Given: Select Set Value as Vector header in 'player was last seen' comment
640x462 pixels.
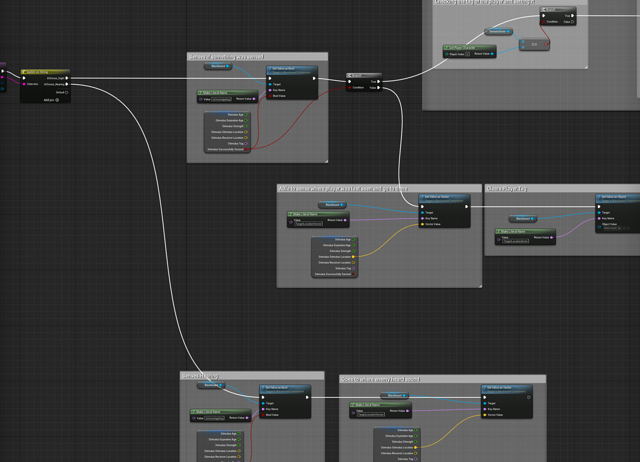Looking at the screenshot, I should click(444, 198).
